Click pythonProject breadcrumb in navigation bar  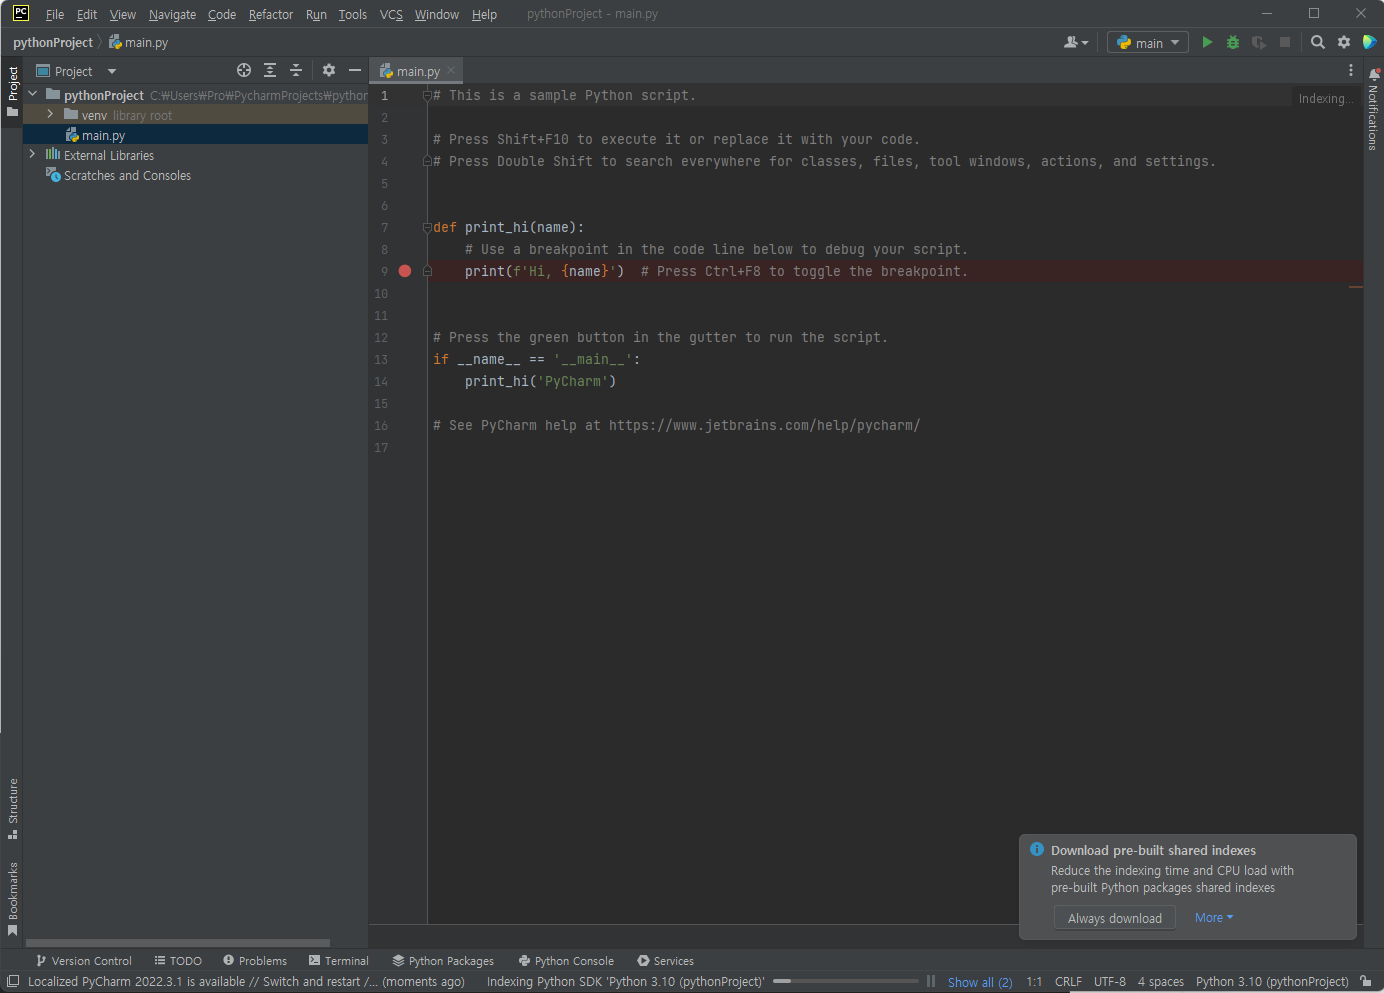[53, 42]
